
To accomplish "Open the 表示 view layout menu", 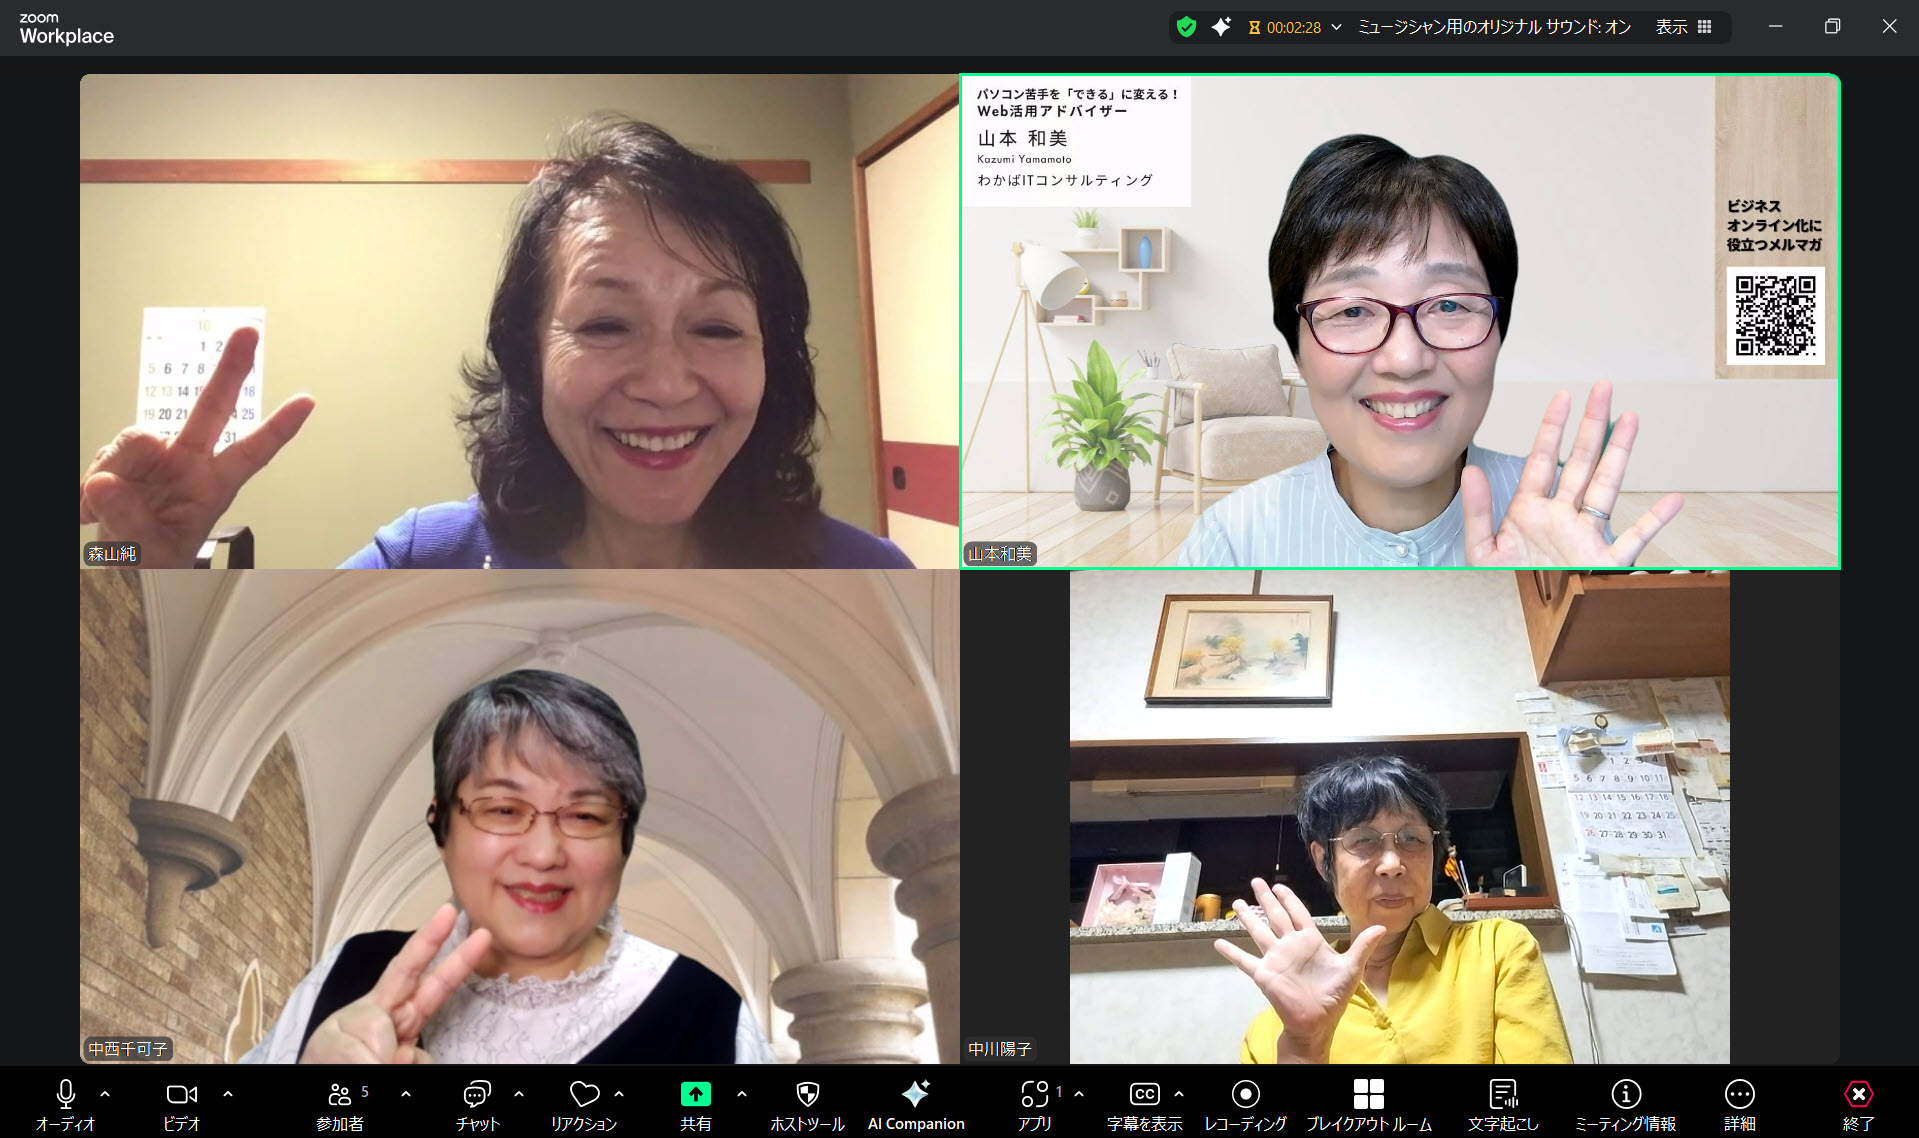I will tap(1683, 27).
